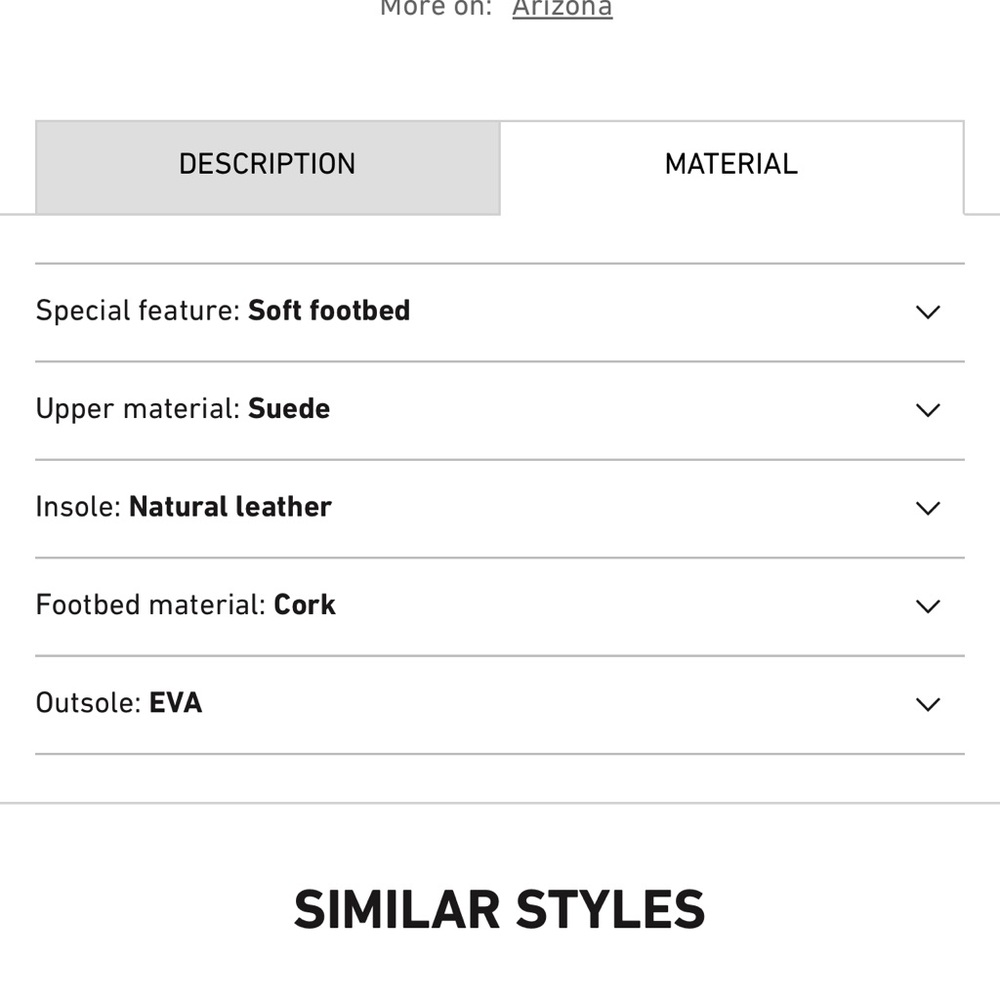Click the More on label text
The width and height of the screenshot is (1000, 1000).
point(436,8)
